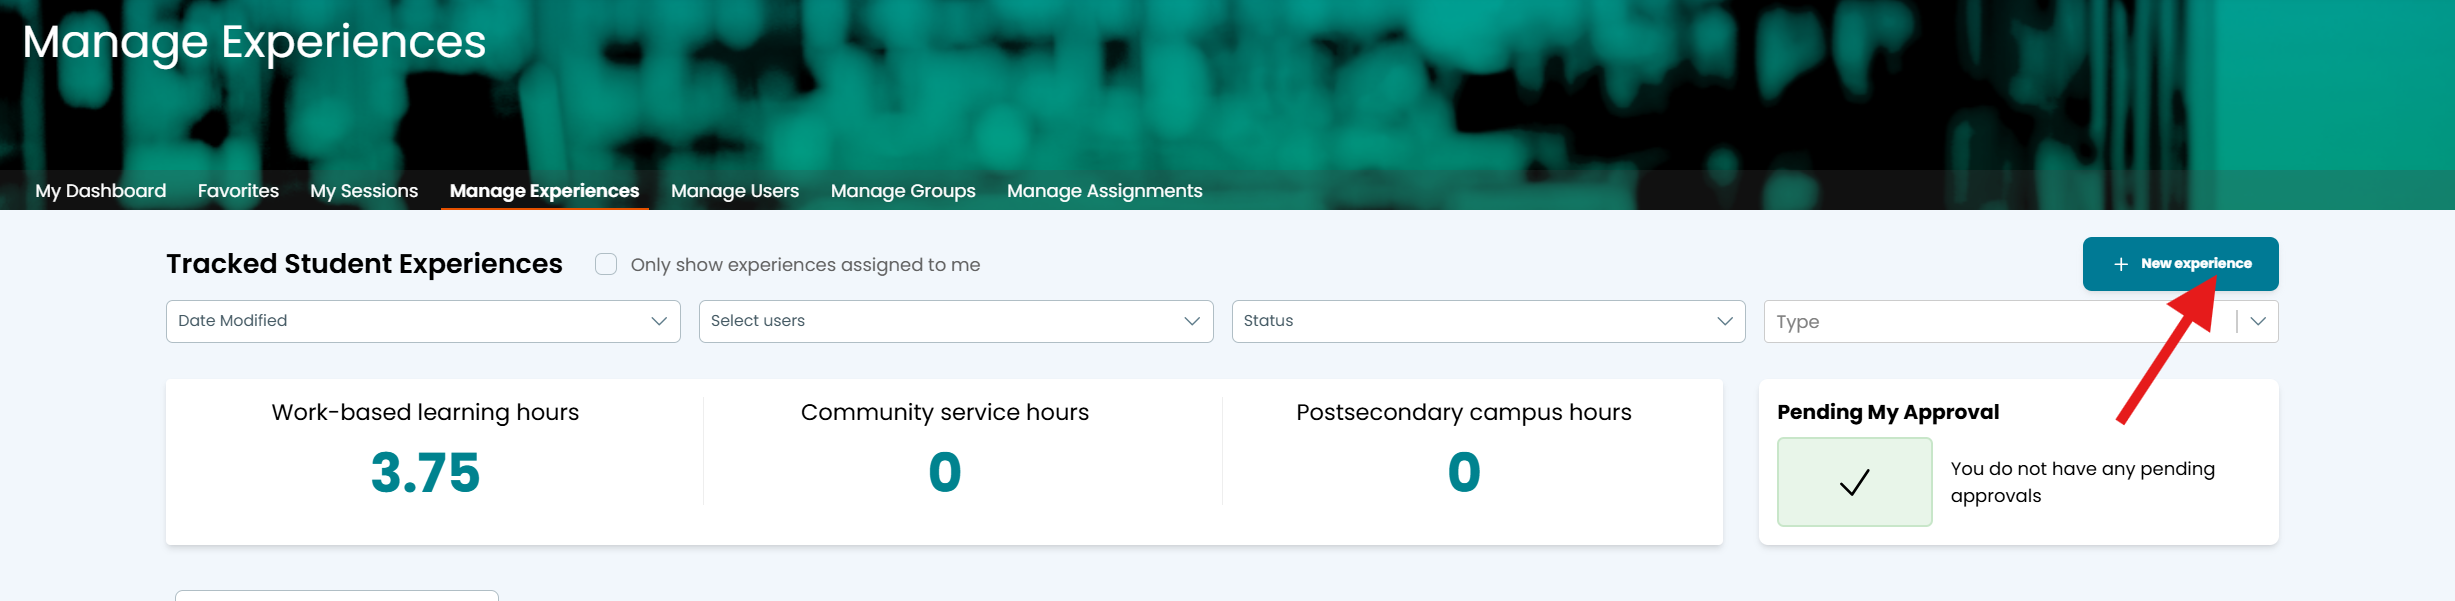Enable only show experiences assigned to me
Screen dimensions: 2455x601
[x=606, y=264]
